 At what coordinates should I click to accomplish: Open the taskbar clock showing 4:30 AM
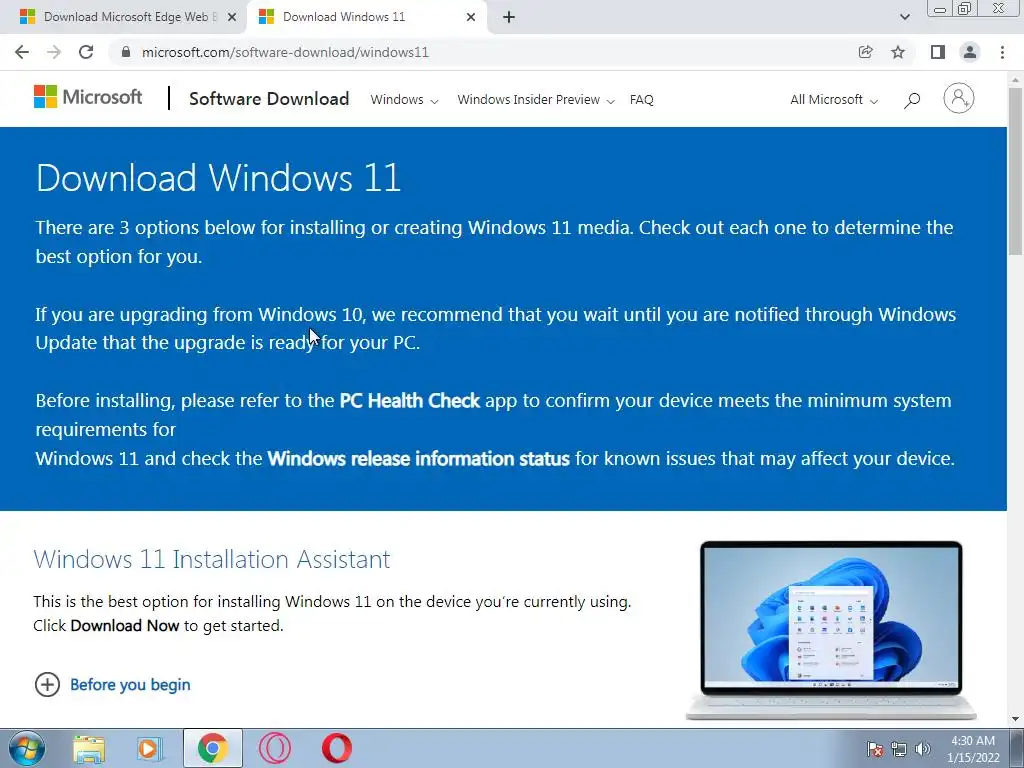(973, 749)
